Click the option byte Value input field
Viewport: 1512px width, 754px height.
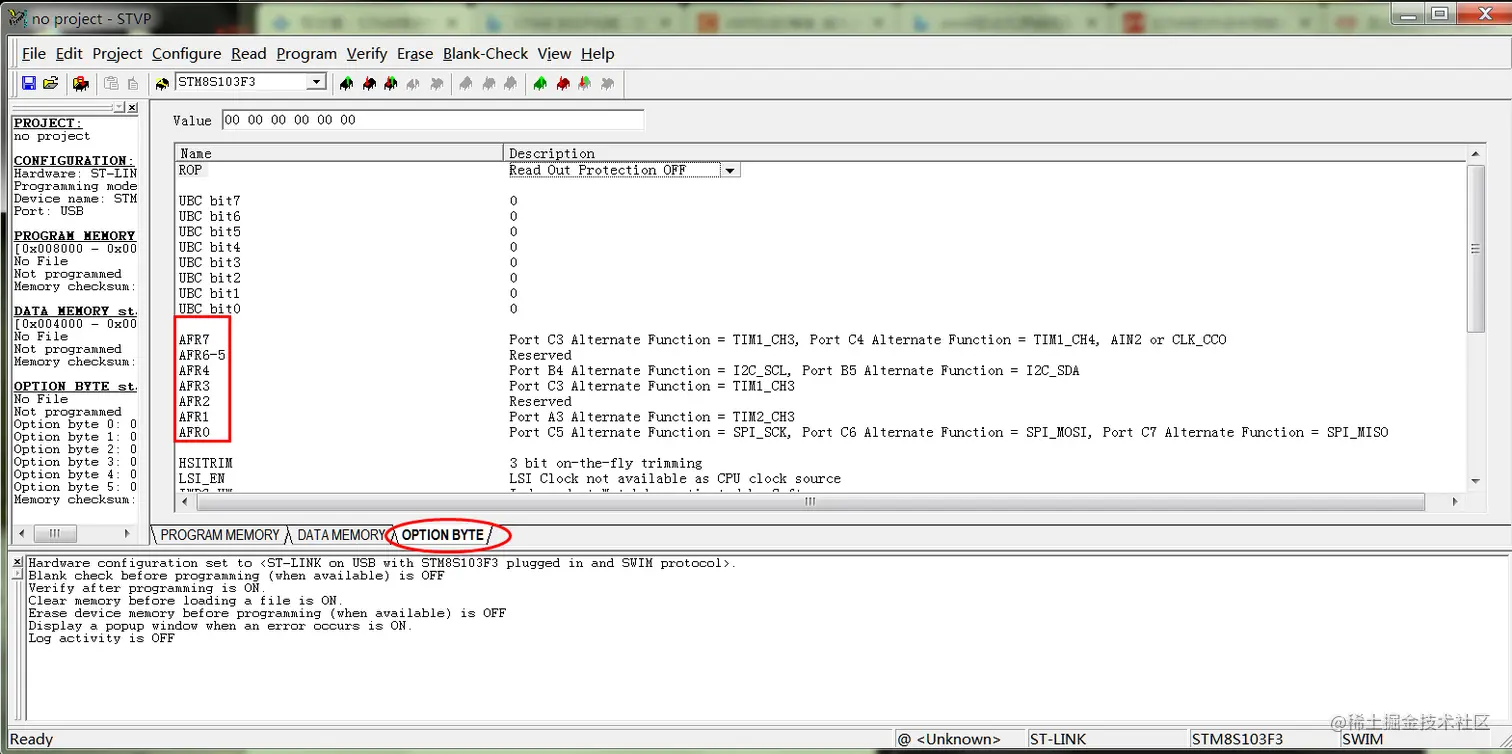coord(432,120)
